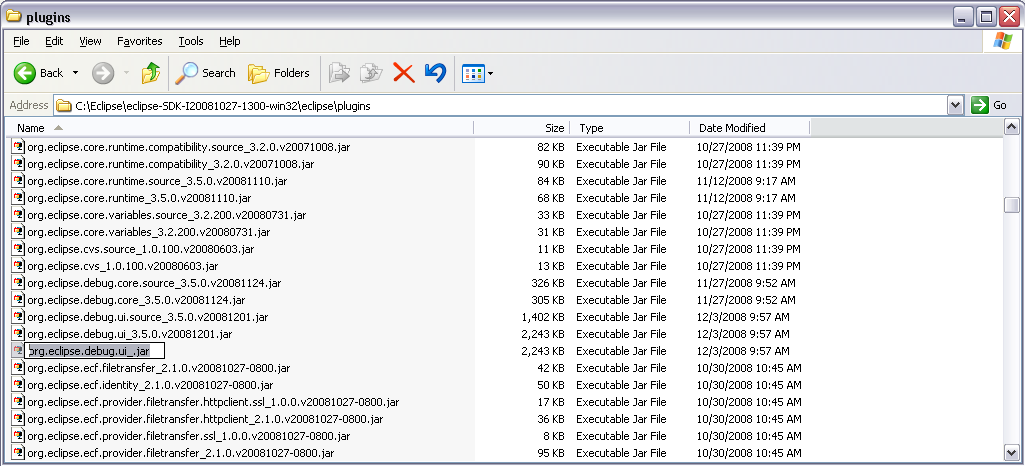Click the 1,402 KB size cell
This screenshot has width=1025, height=466.
[543, 317]
